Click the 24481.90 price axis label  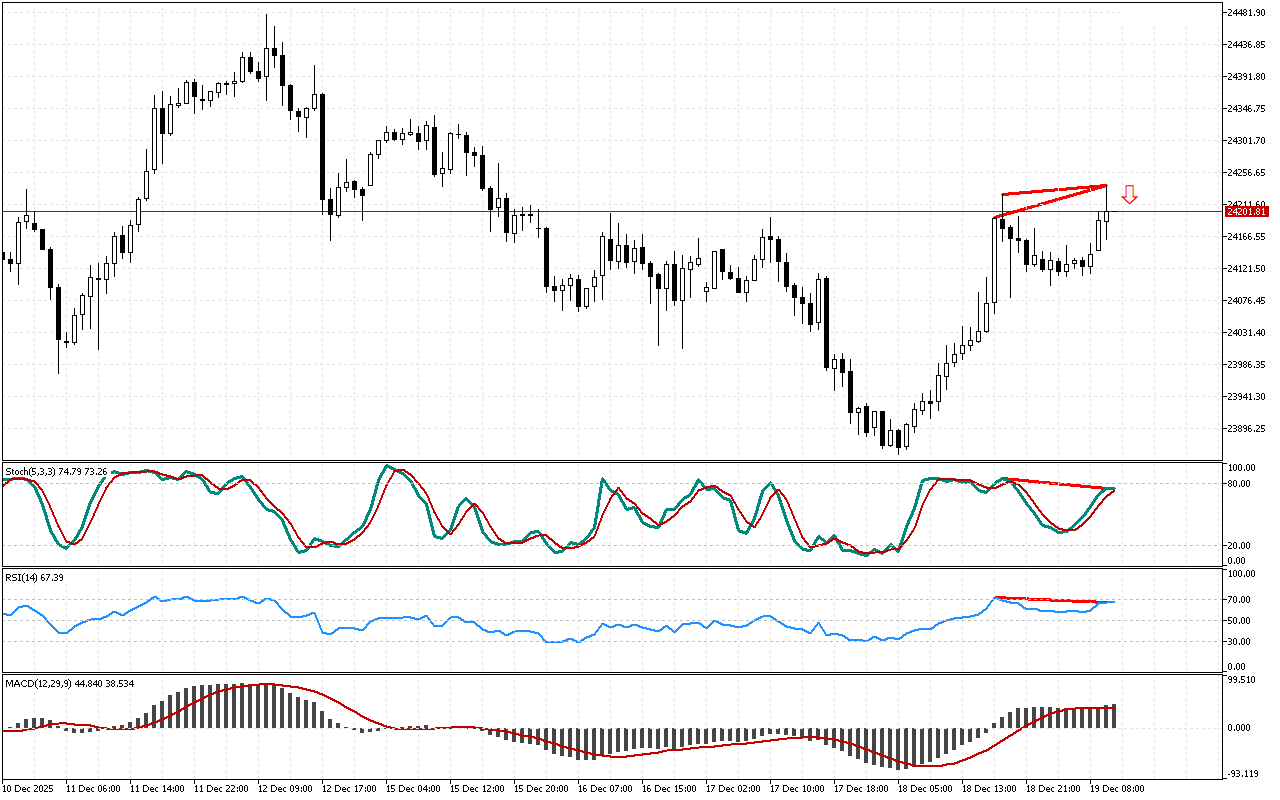click(x=1247, y=12)
